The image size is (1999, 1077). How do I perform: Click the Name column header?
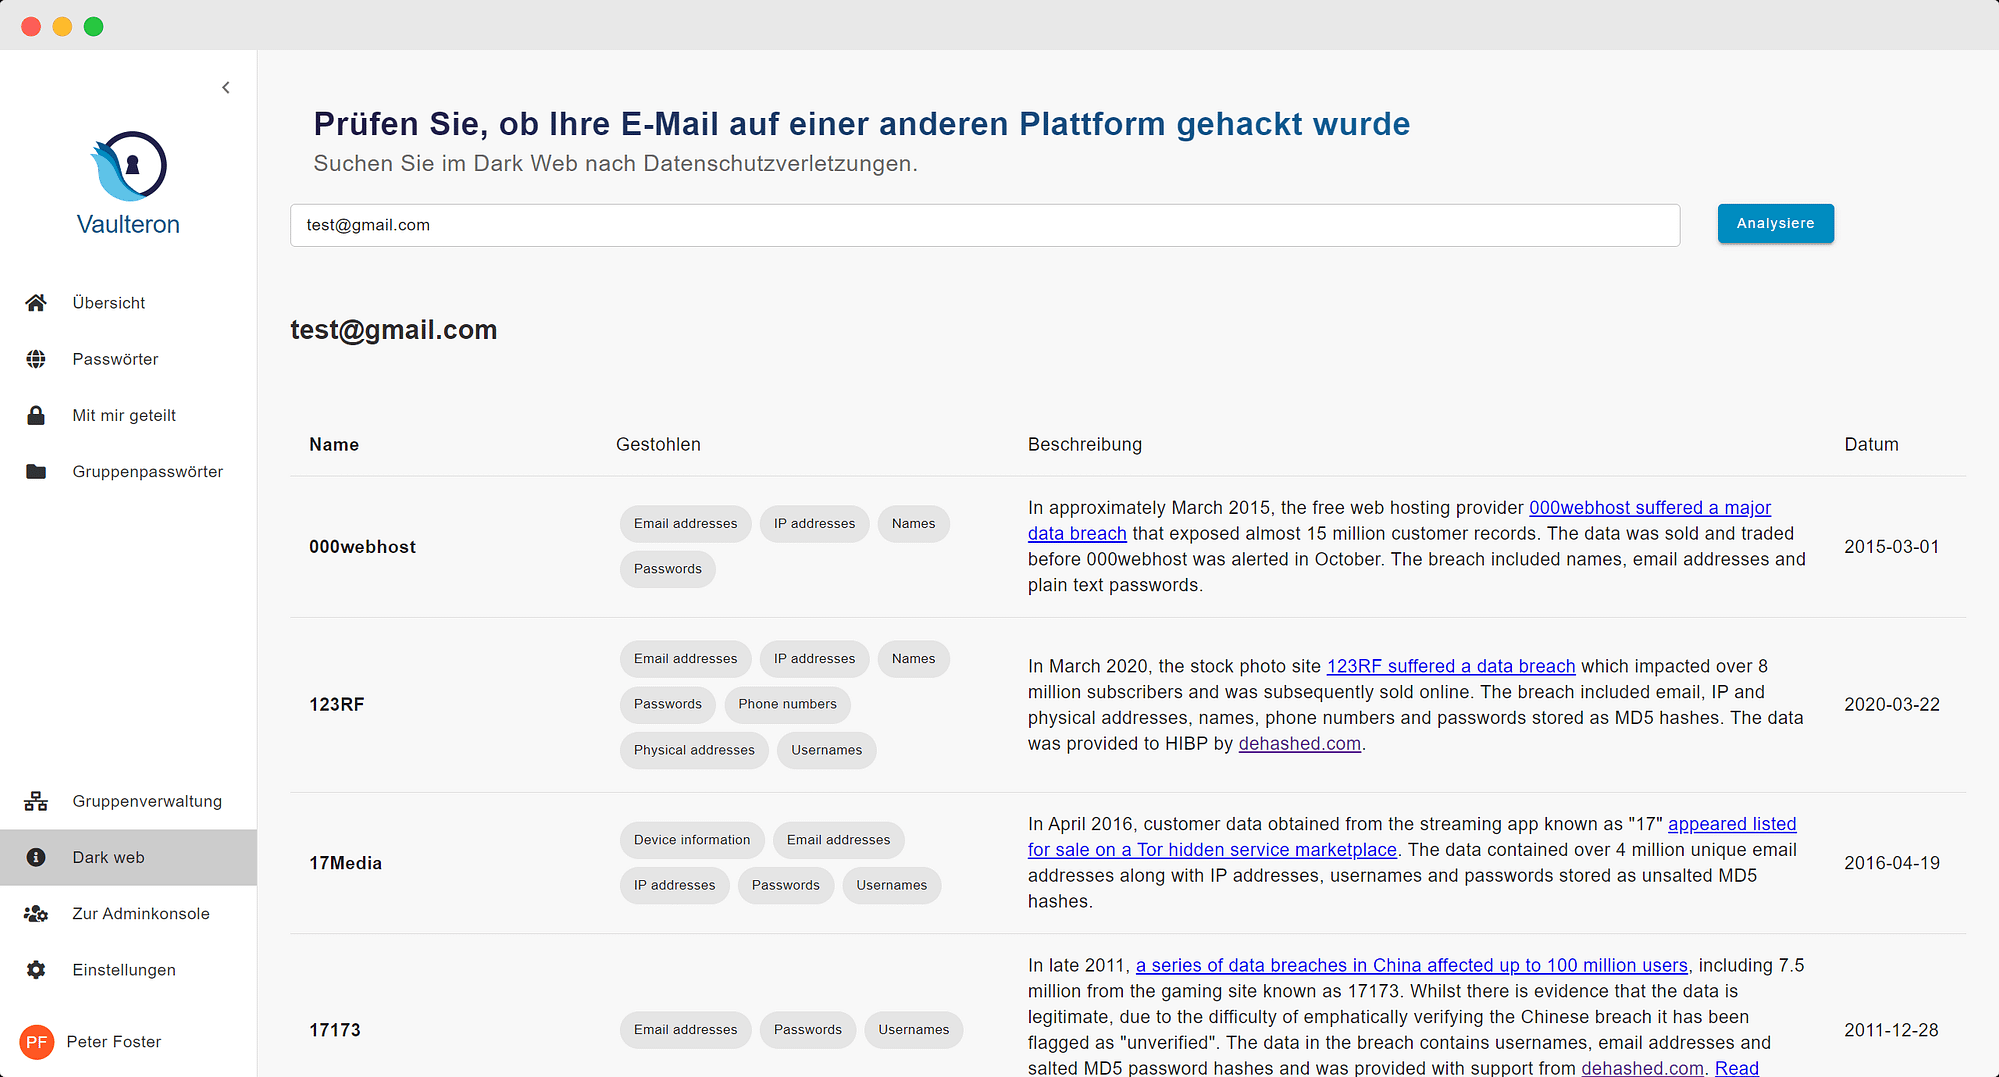[x=334, y=444]
